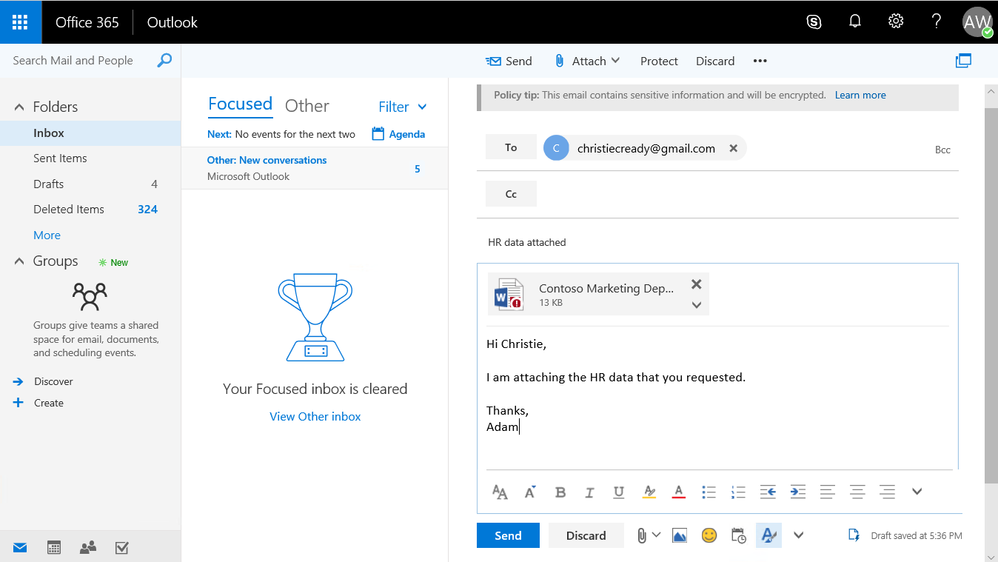The height and width of the screenshot is (562, 998).
Task: Open the settings gear
Action: click(896, 22)
